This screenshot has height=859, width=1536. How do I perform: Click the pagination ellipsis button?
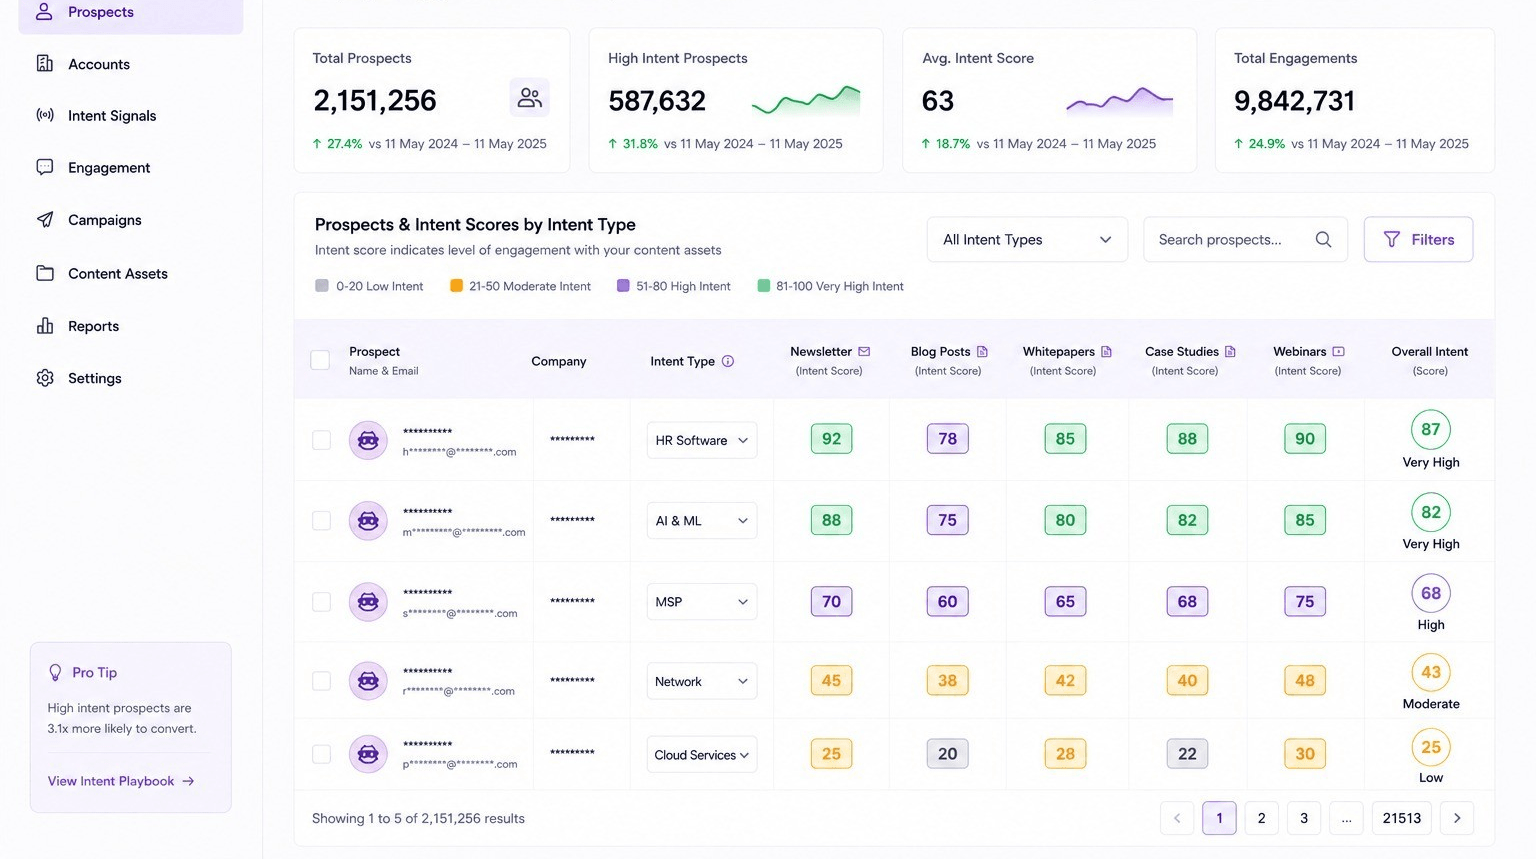tap(1346, 818)
